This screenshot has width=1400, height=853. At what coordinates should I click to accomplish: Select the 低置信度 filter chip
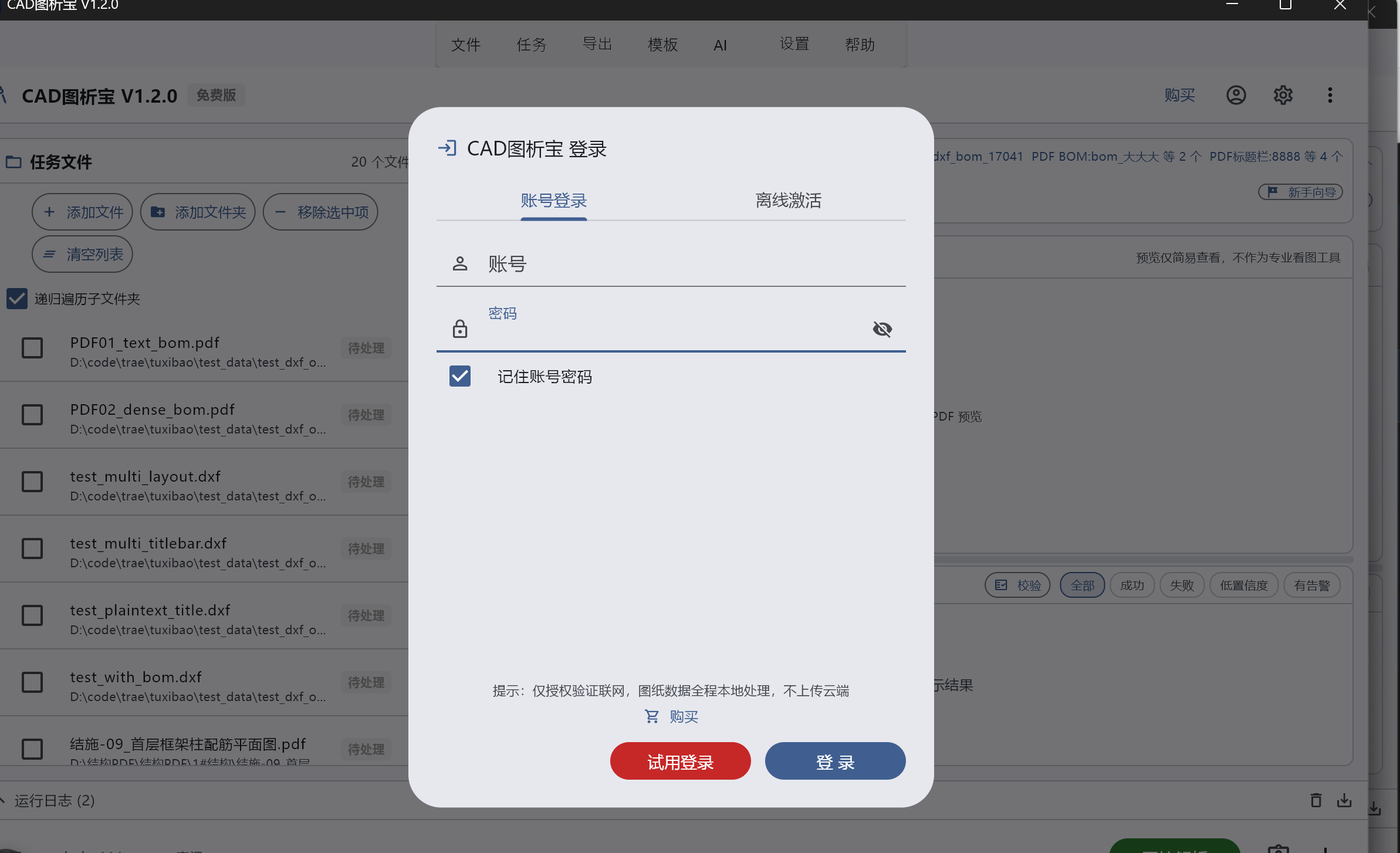[1243, 585]
